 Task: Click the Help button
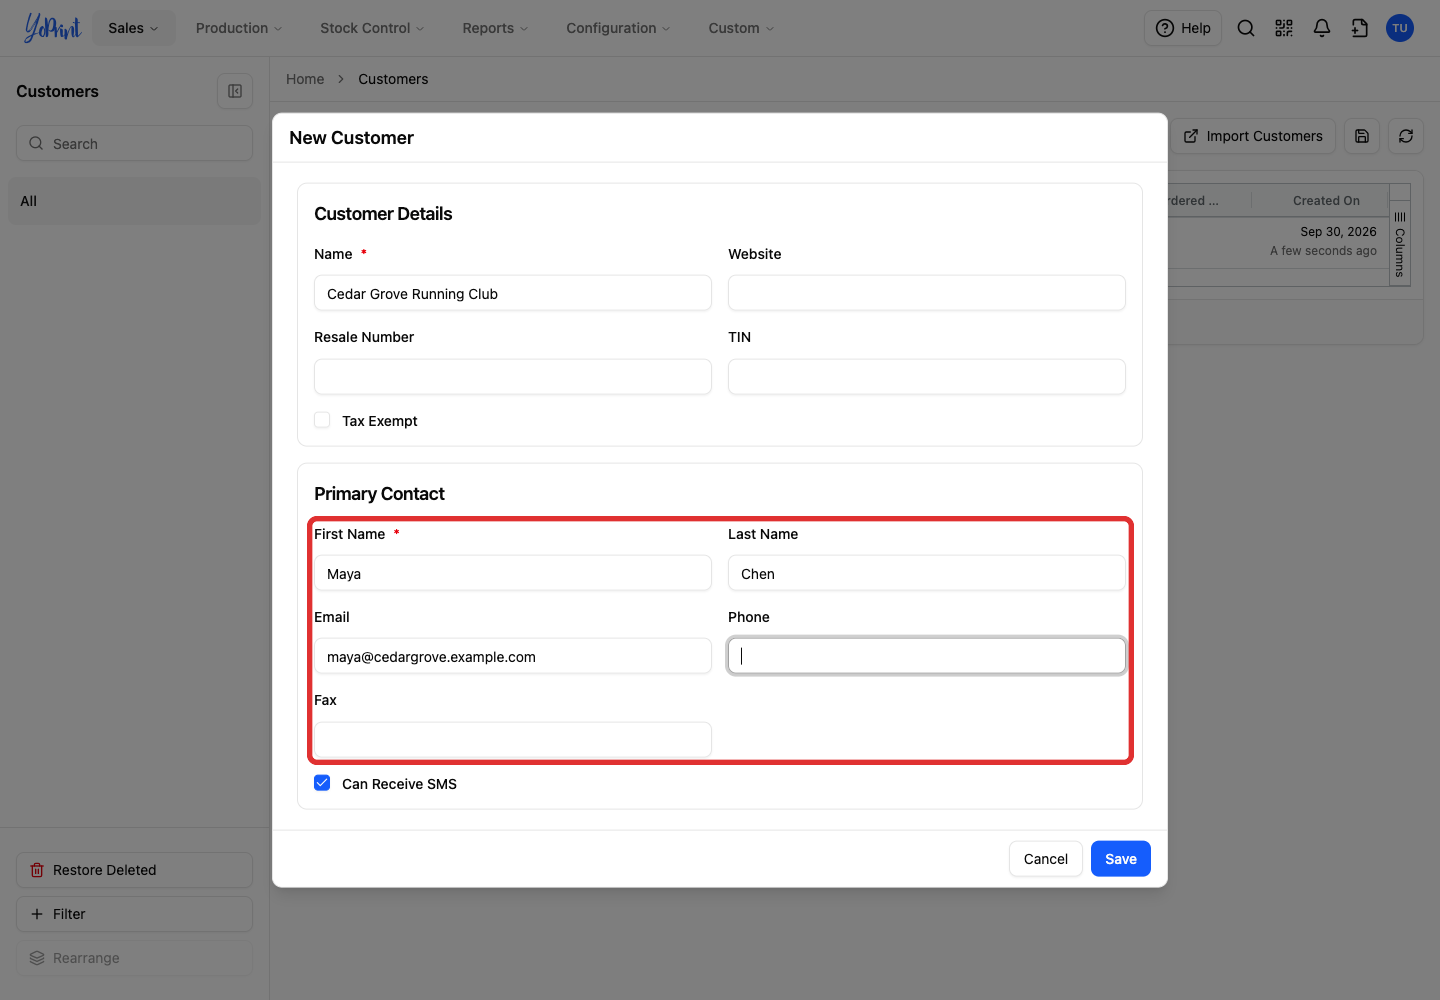click(1183, 28)
